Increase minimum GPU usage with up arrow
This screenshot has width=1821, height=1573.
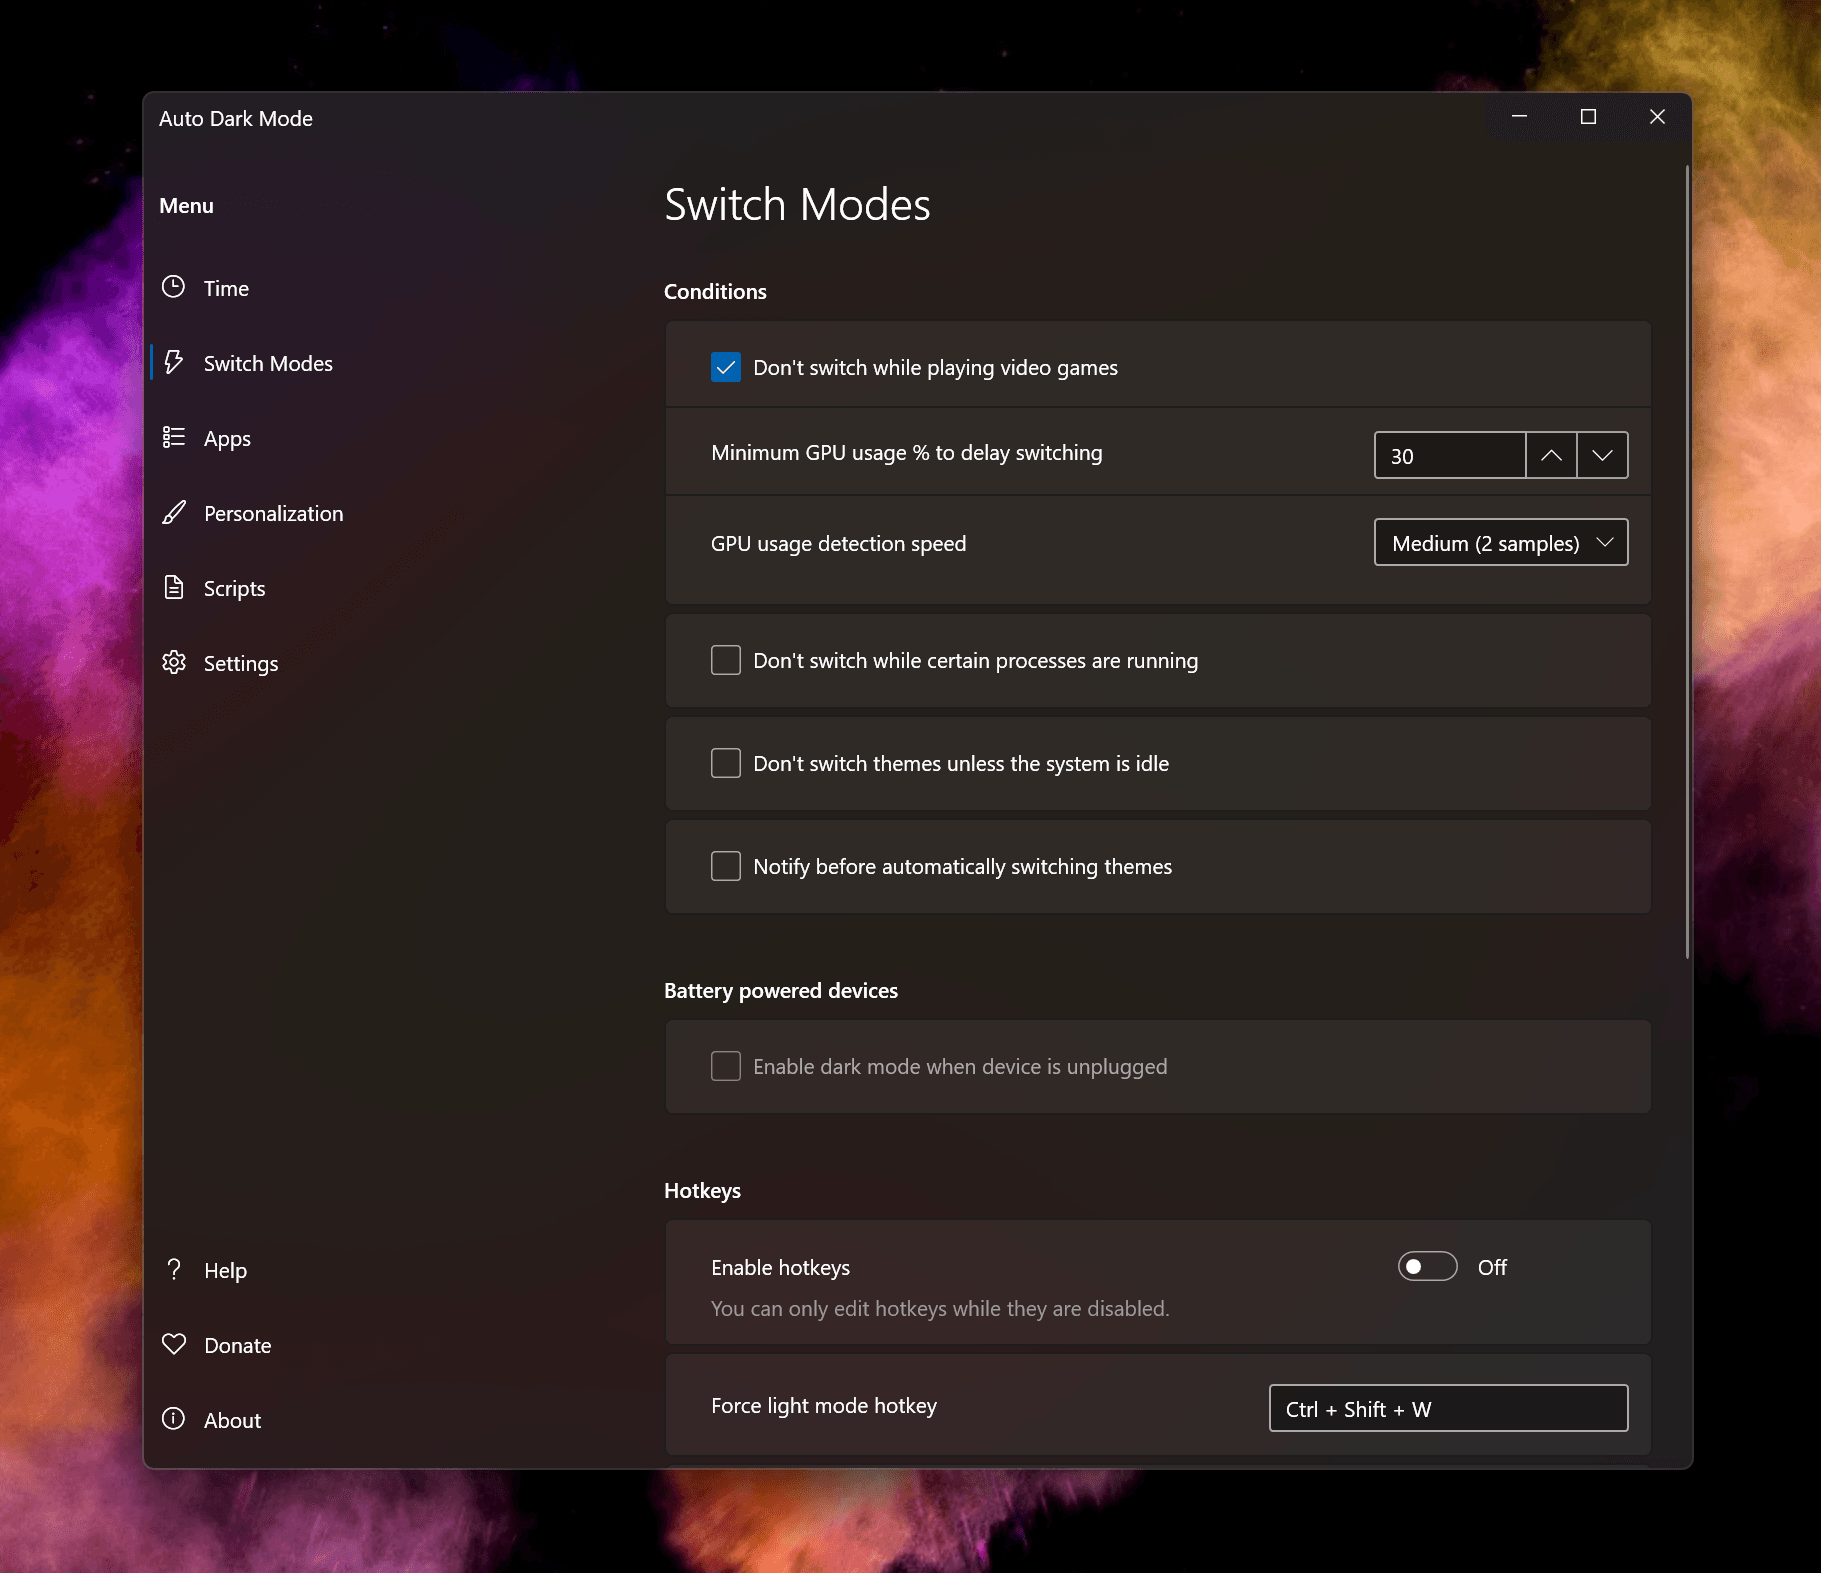1551,455
